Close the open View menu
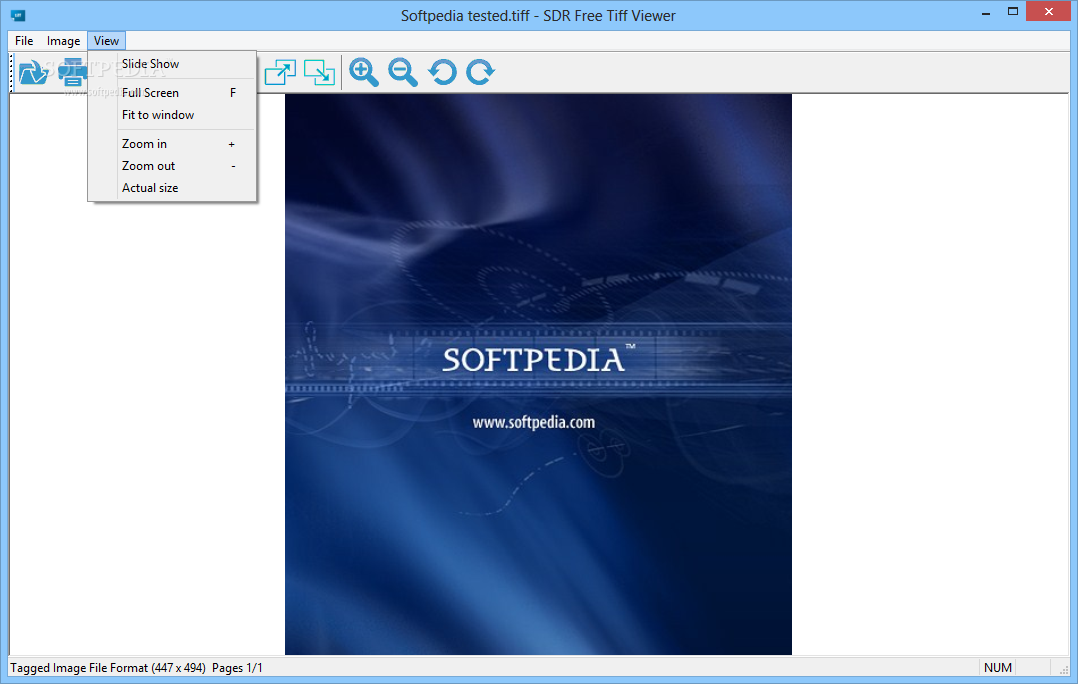Screen dimensions: 1078x684 coord(107,41)
